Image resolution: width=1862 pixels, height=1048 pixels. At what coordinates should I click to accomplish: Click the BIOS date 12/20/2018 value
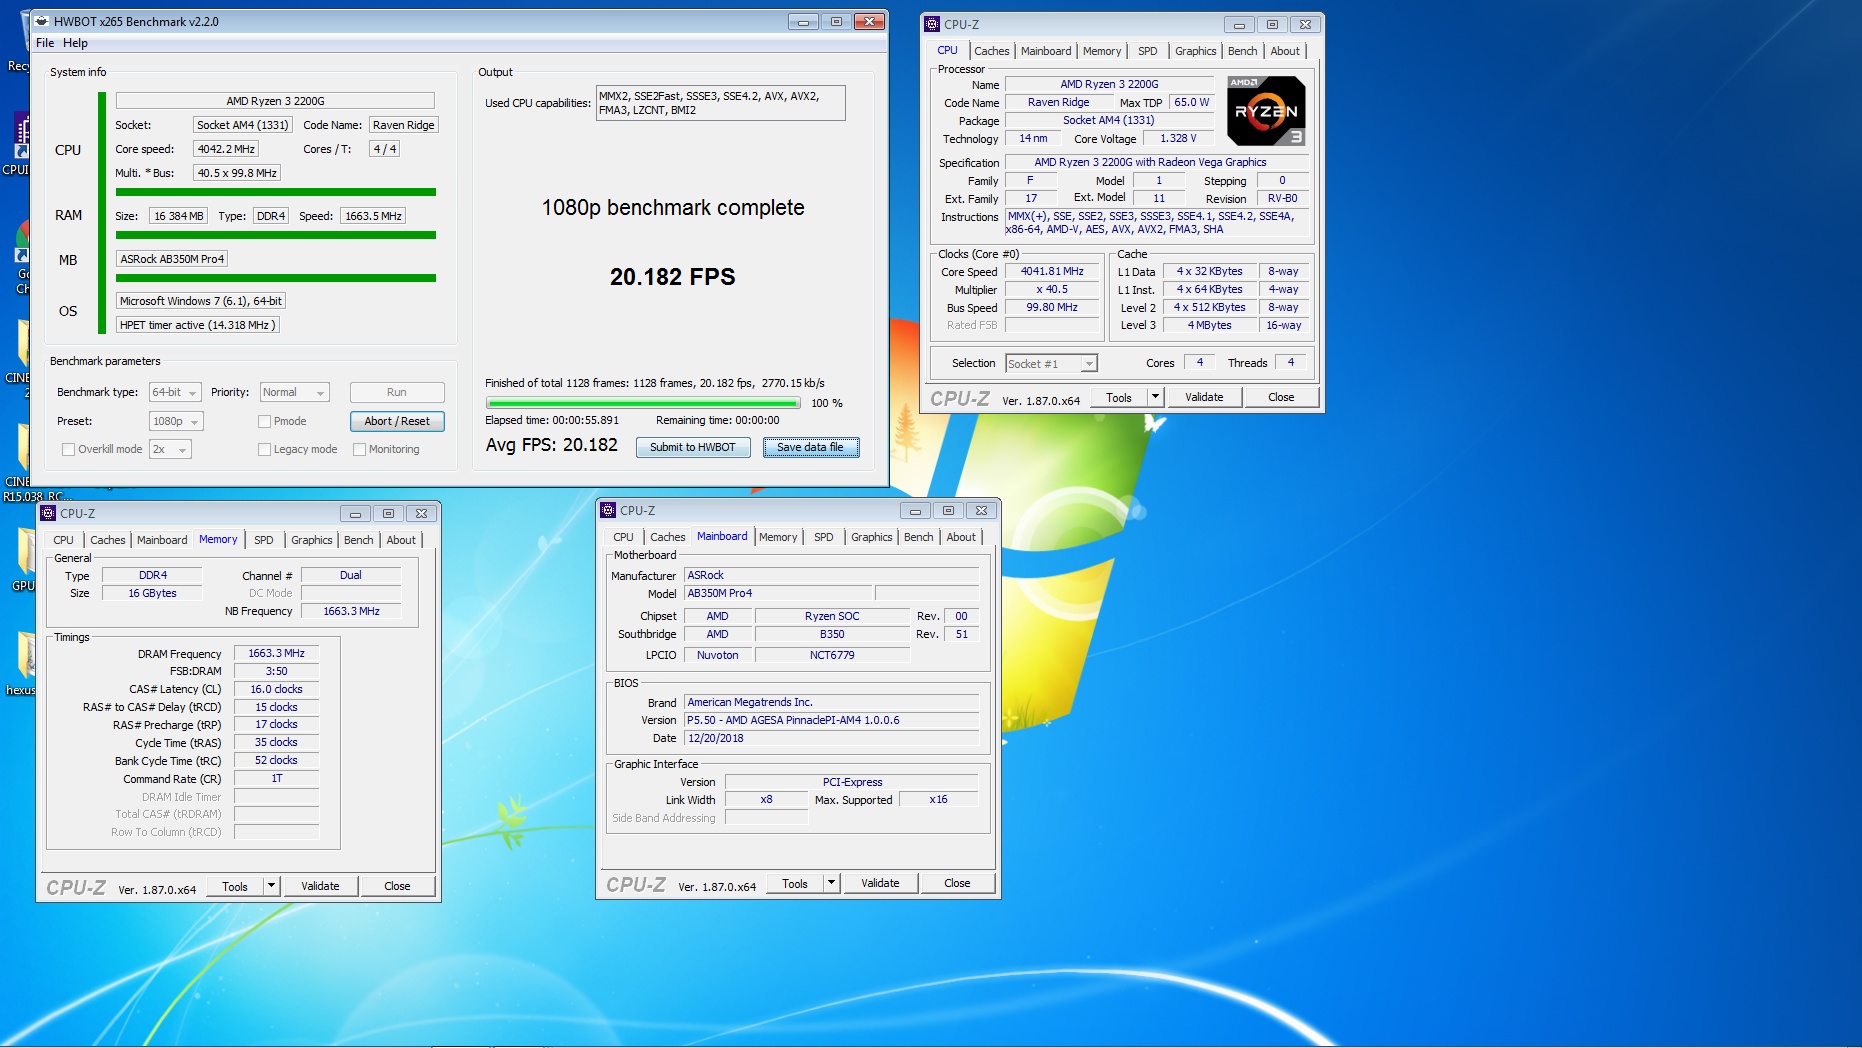831,738
